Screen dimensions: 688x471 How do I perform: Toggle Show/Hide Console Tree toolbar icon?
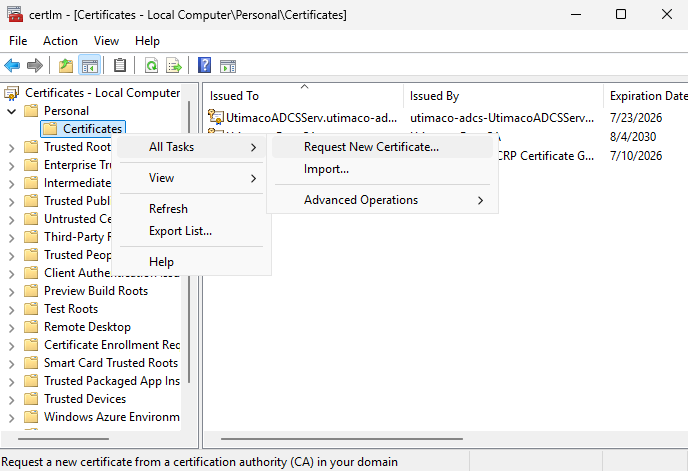pyautogui.click(x=89, y=66)
